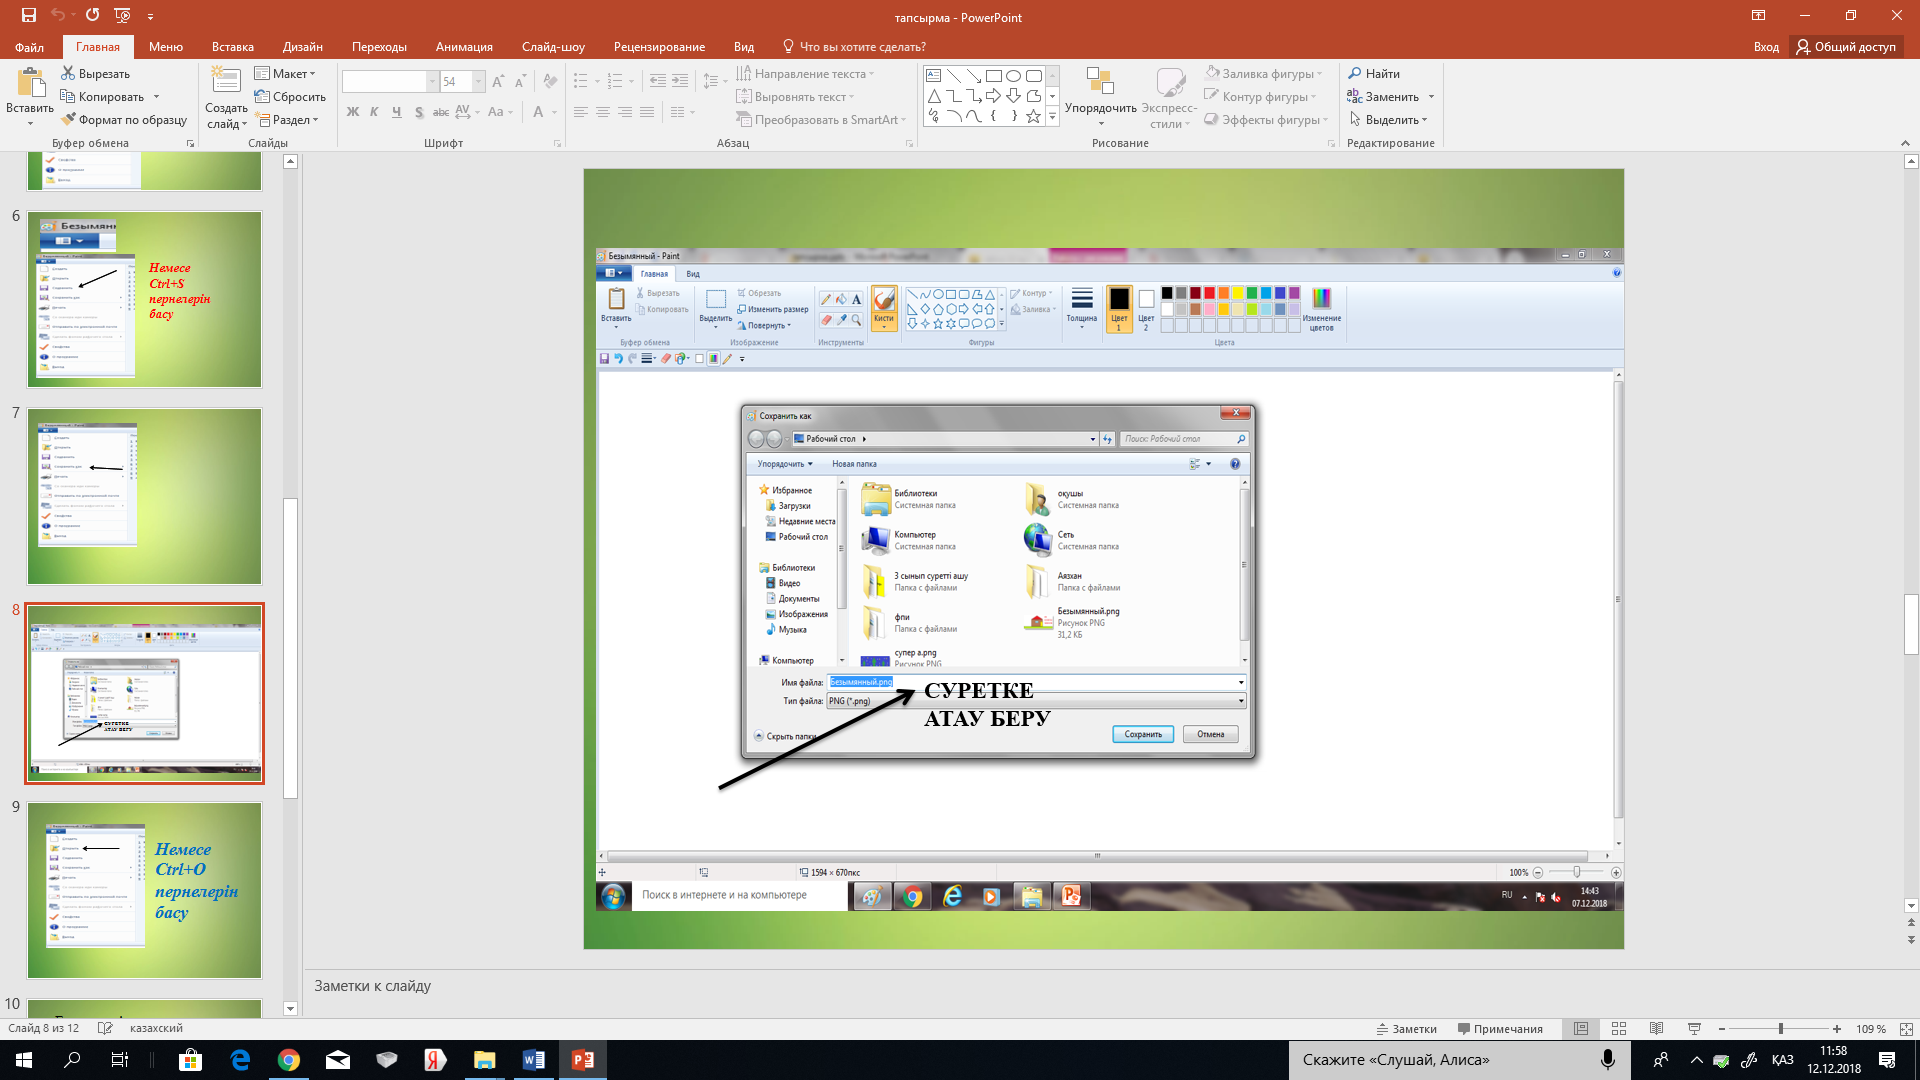Select slide 9 thumbnail
This screenshot has width=1920, height=1080.
tap(144, 890)
